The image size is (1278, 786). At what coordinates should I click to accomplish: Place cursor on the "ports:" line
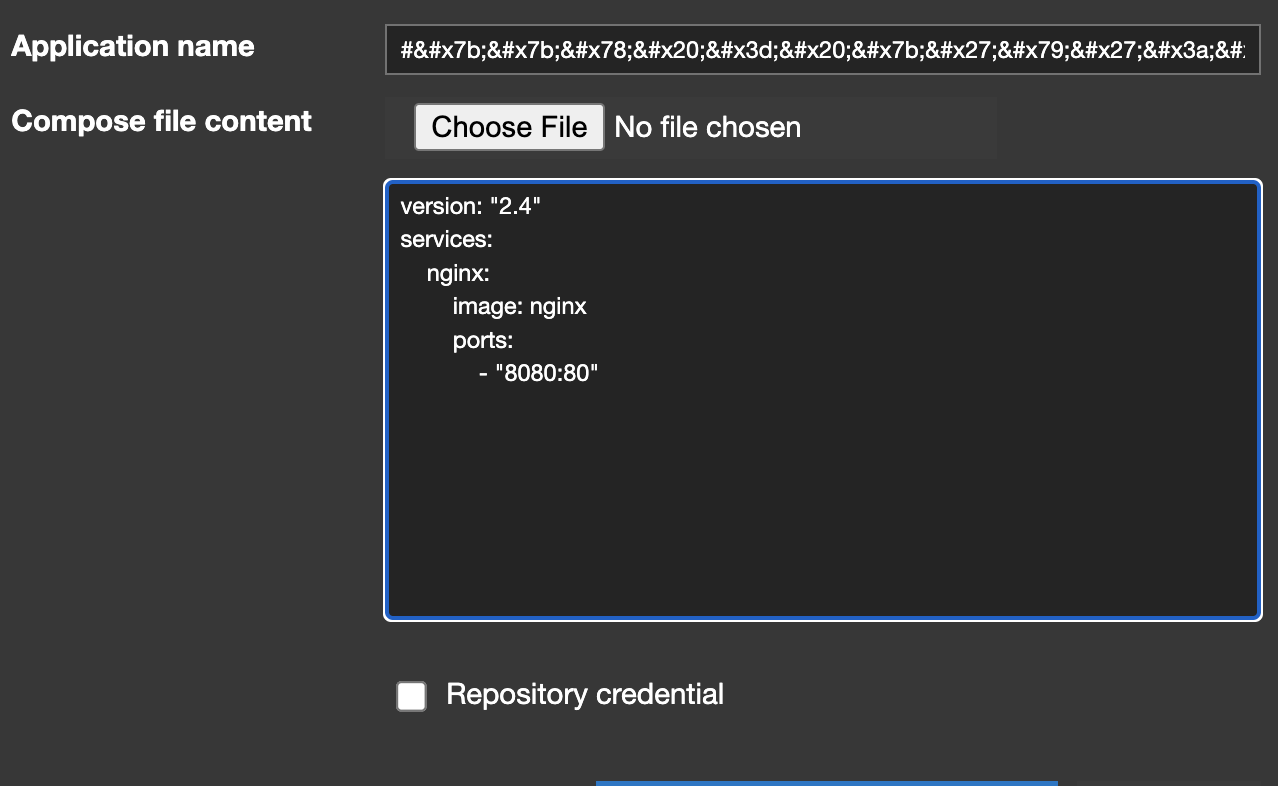[483, 339]
